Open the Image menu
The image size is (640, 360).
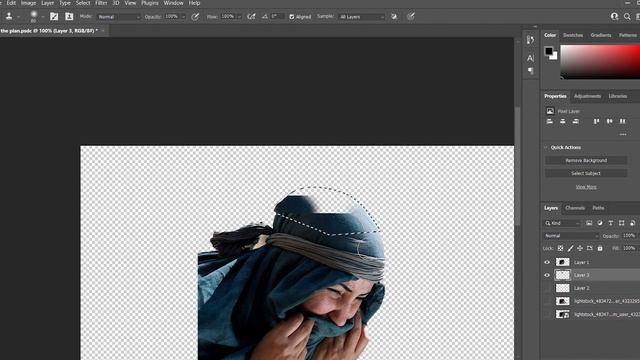(28, 3)
